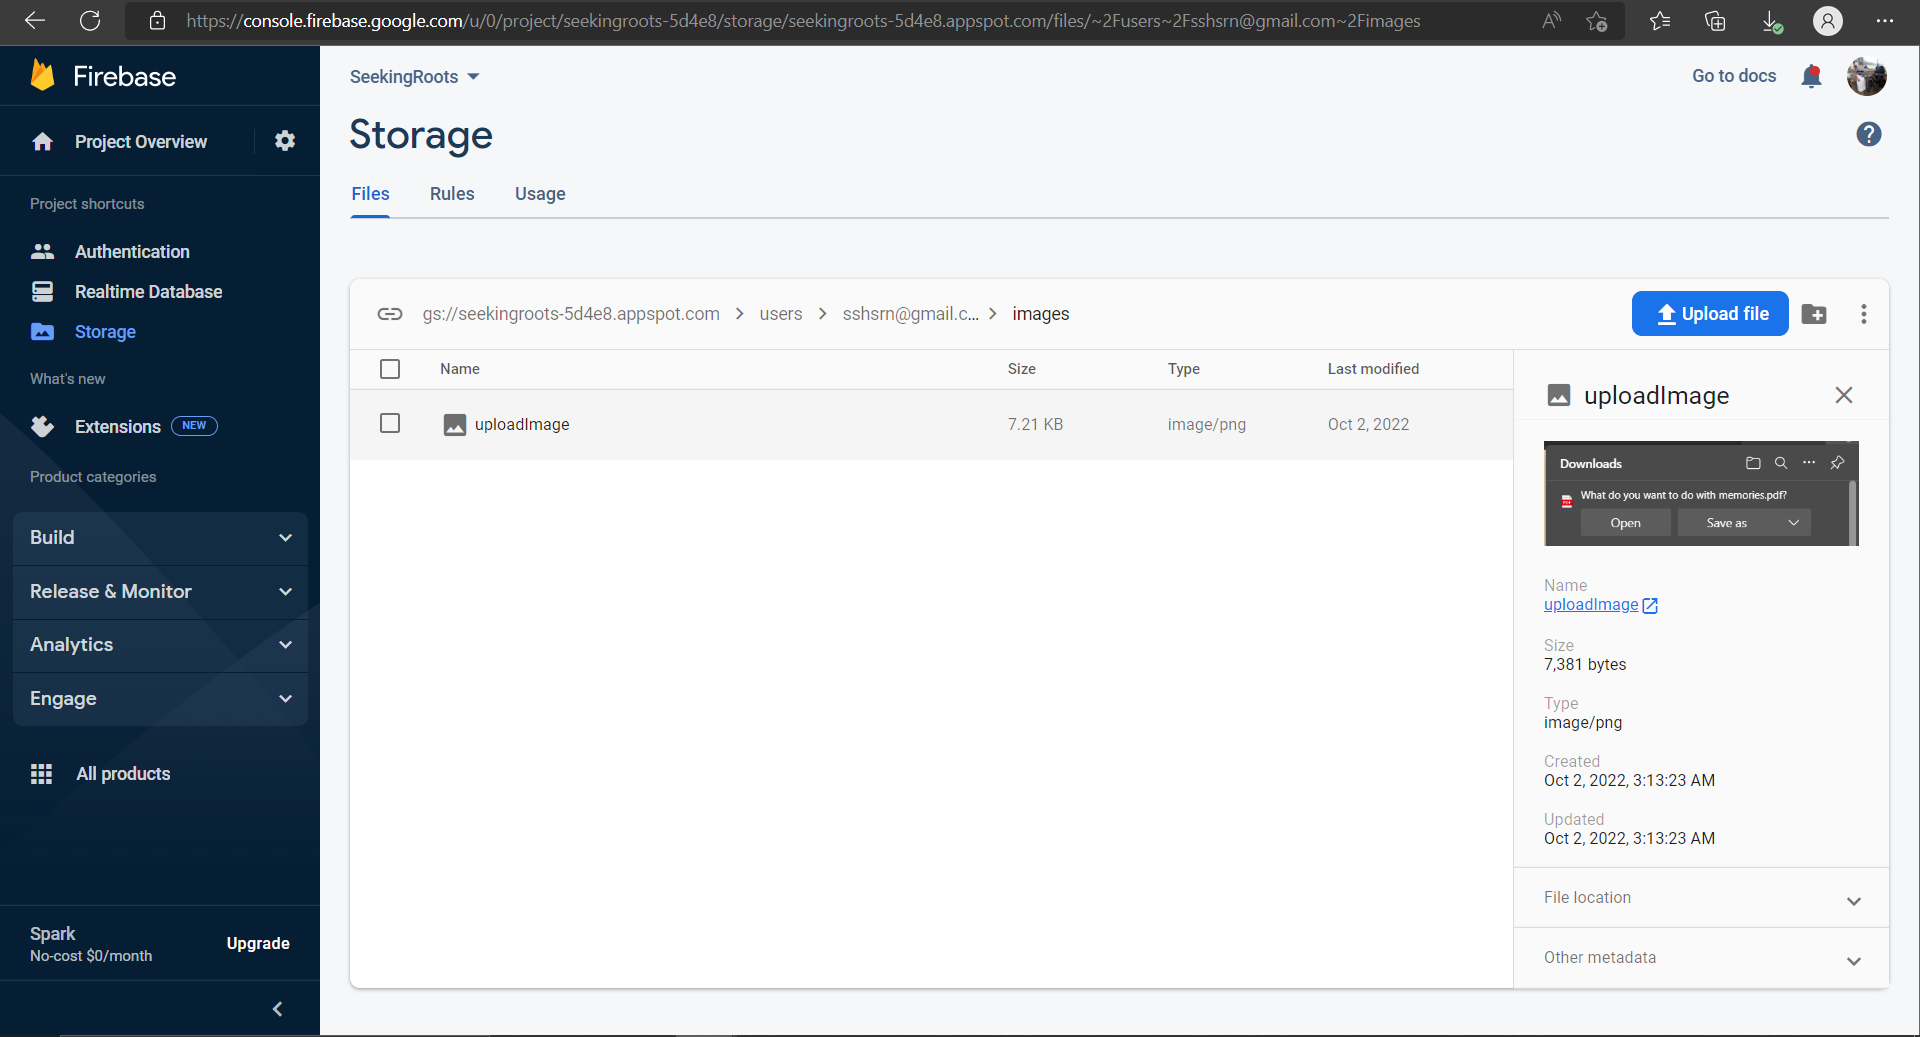Click the Upgrade plan button
The image size is (1920, 1037).
click(258, 943)
